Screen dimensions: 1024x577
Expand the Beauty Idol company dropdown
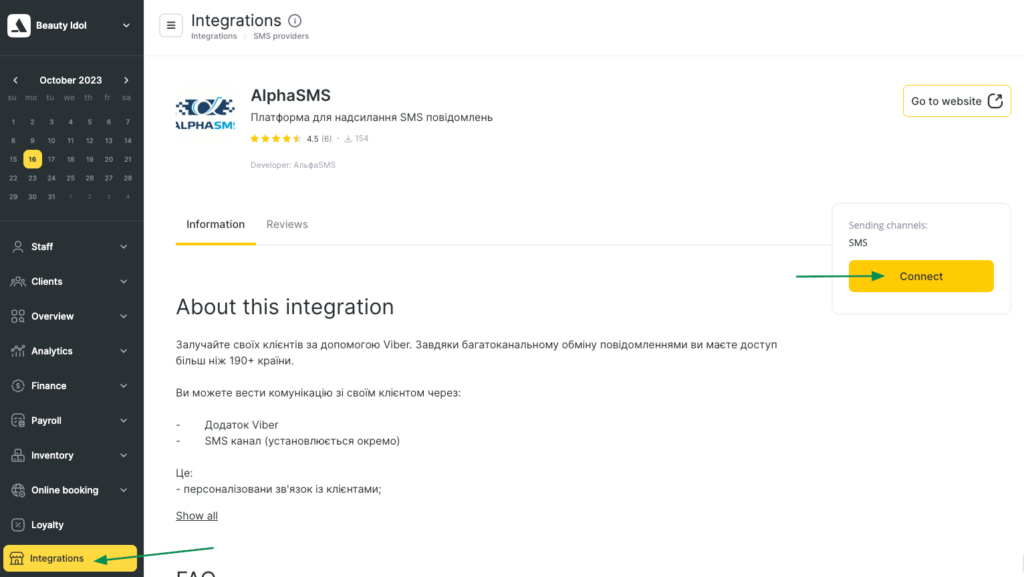(x=126, y=26)
